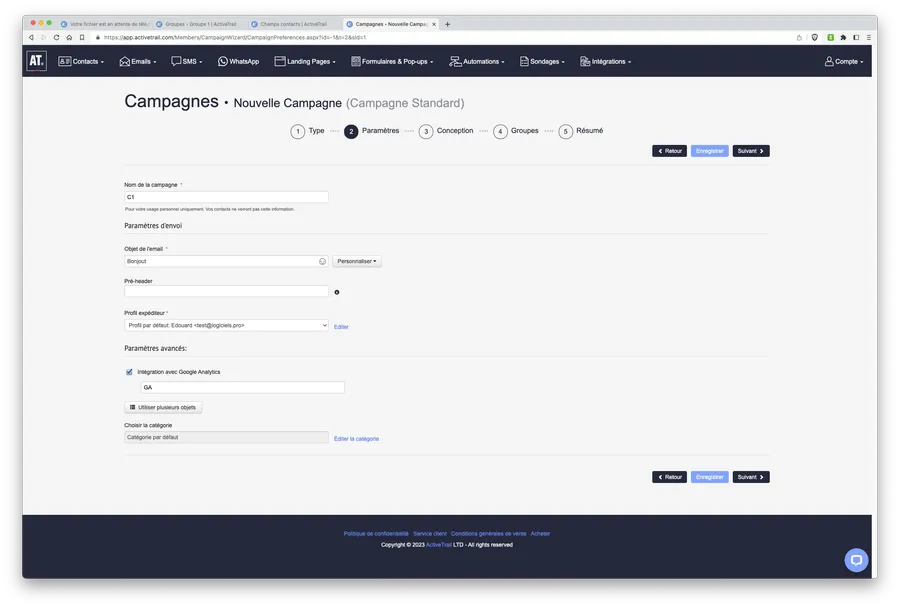Select step 2 Paramètres in the wizard
Viewport: 900px width, 608px height.
click(372, 131)
